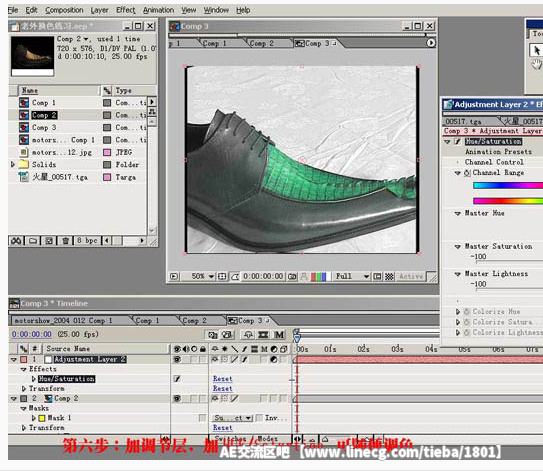The height and width of the screenshot is (471, 543).
Task: Click the always preview icon in viewer footer
Action: pos(174,276)
